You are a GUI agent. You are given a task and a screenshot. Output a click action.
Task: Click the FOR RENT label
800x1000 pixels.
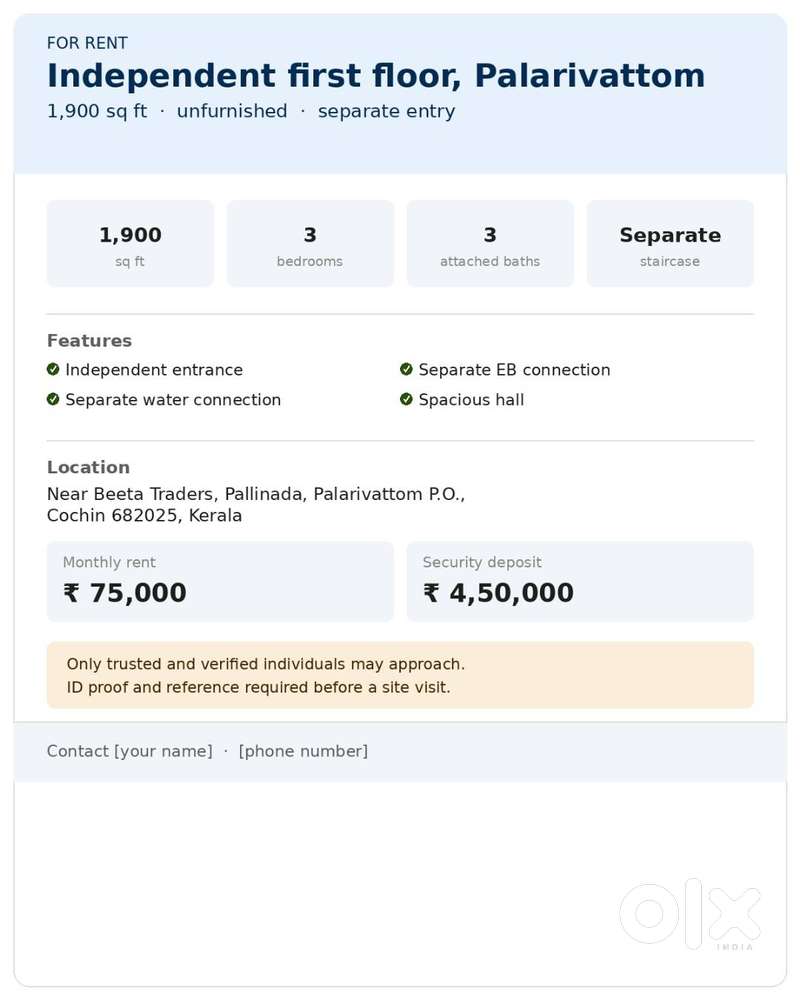click(x=87, y=43)
